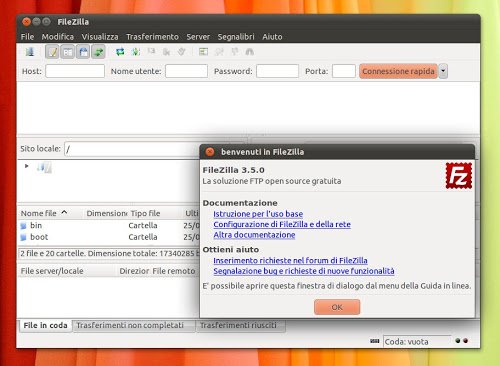This screenshot has height=366, width=500.
Task: Expand the root node in local tree
Action: 27,166
